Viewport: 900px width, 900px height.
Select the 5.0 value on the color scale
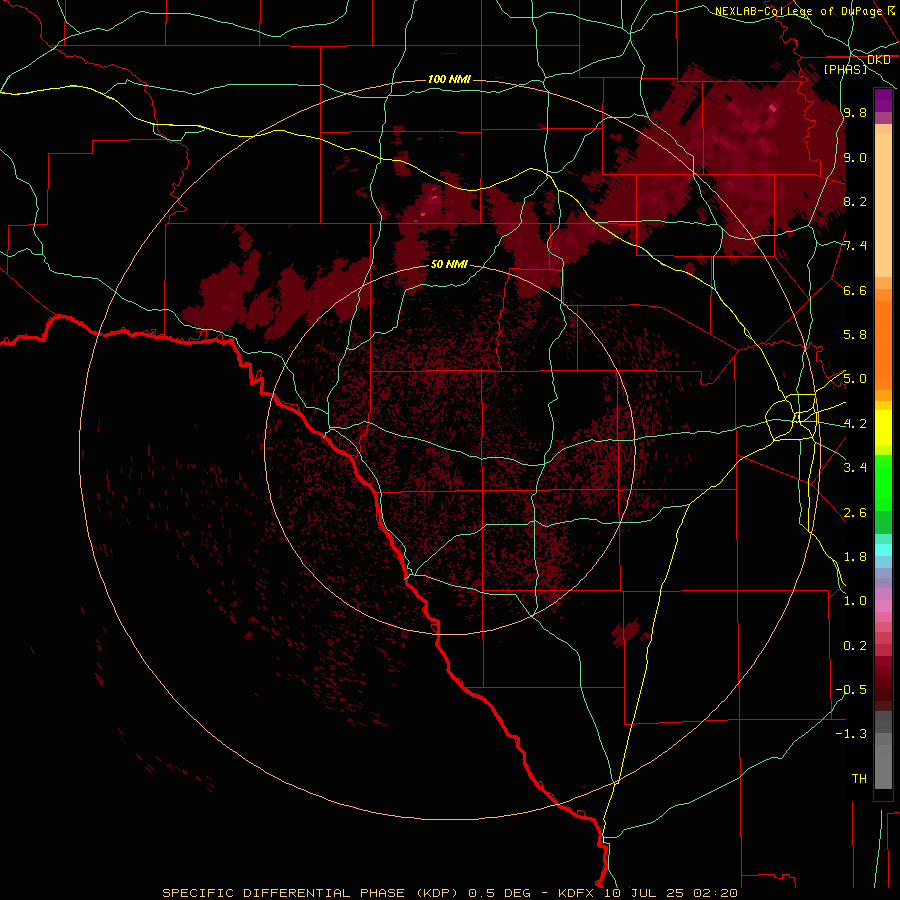(855, 379)
